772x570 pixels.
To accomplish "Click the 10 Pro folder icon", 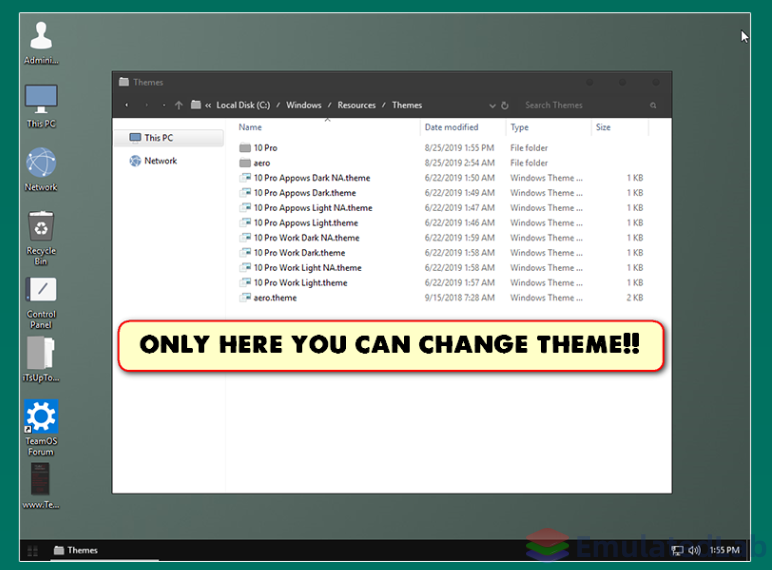I will (x=245, y=148).
